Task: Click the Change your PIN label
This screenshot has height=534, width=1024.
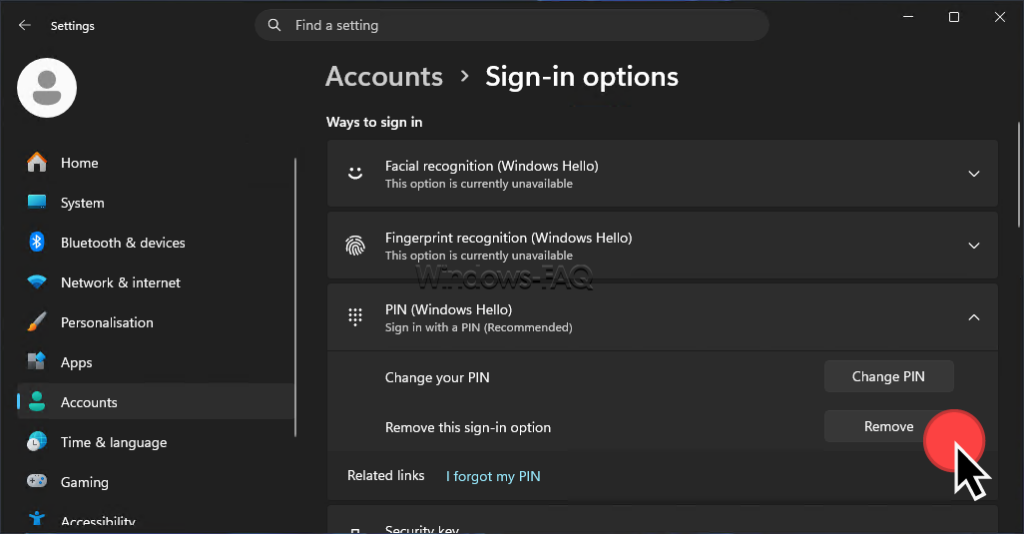Action: (437, 377)
